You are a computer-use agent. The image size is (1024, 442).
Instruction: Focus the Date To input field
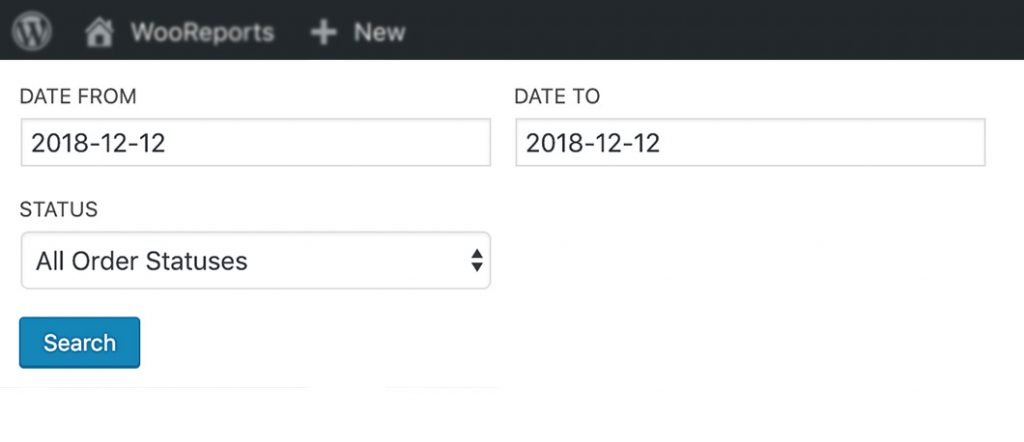(750, 143)
